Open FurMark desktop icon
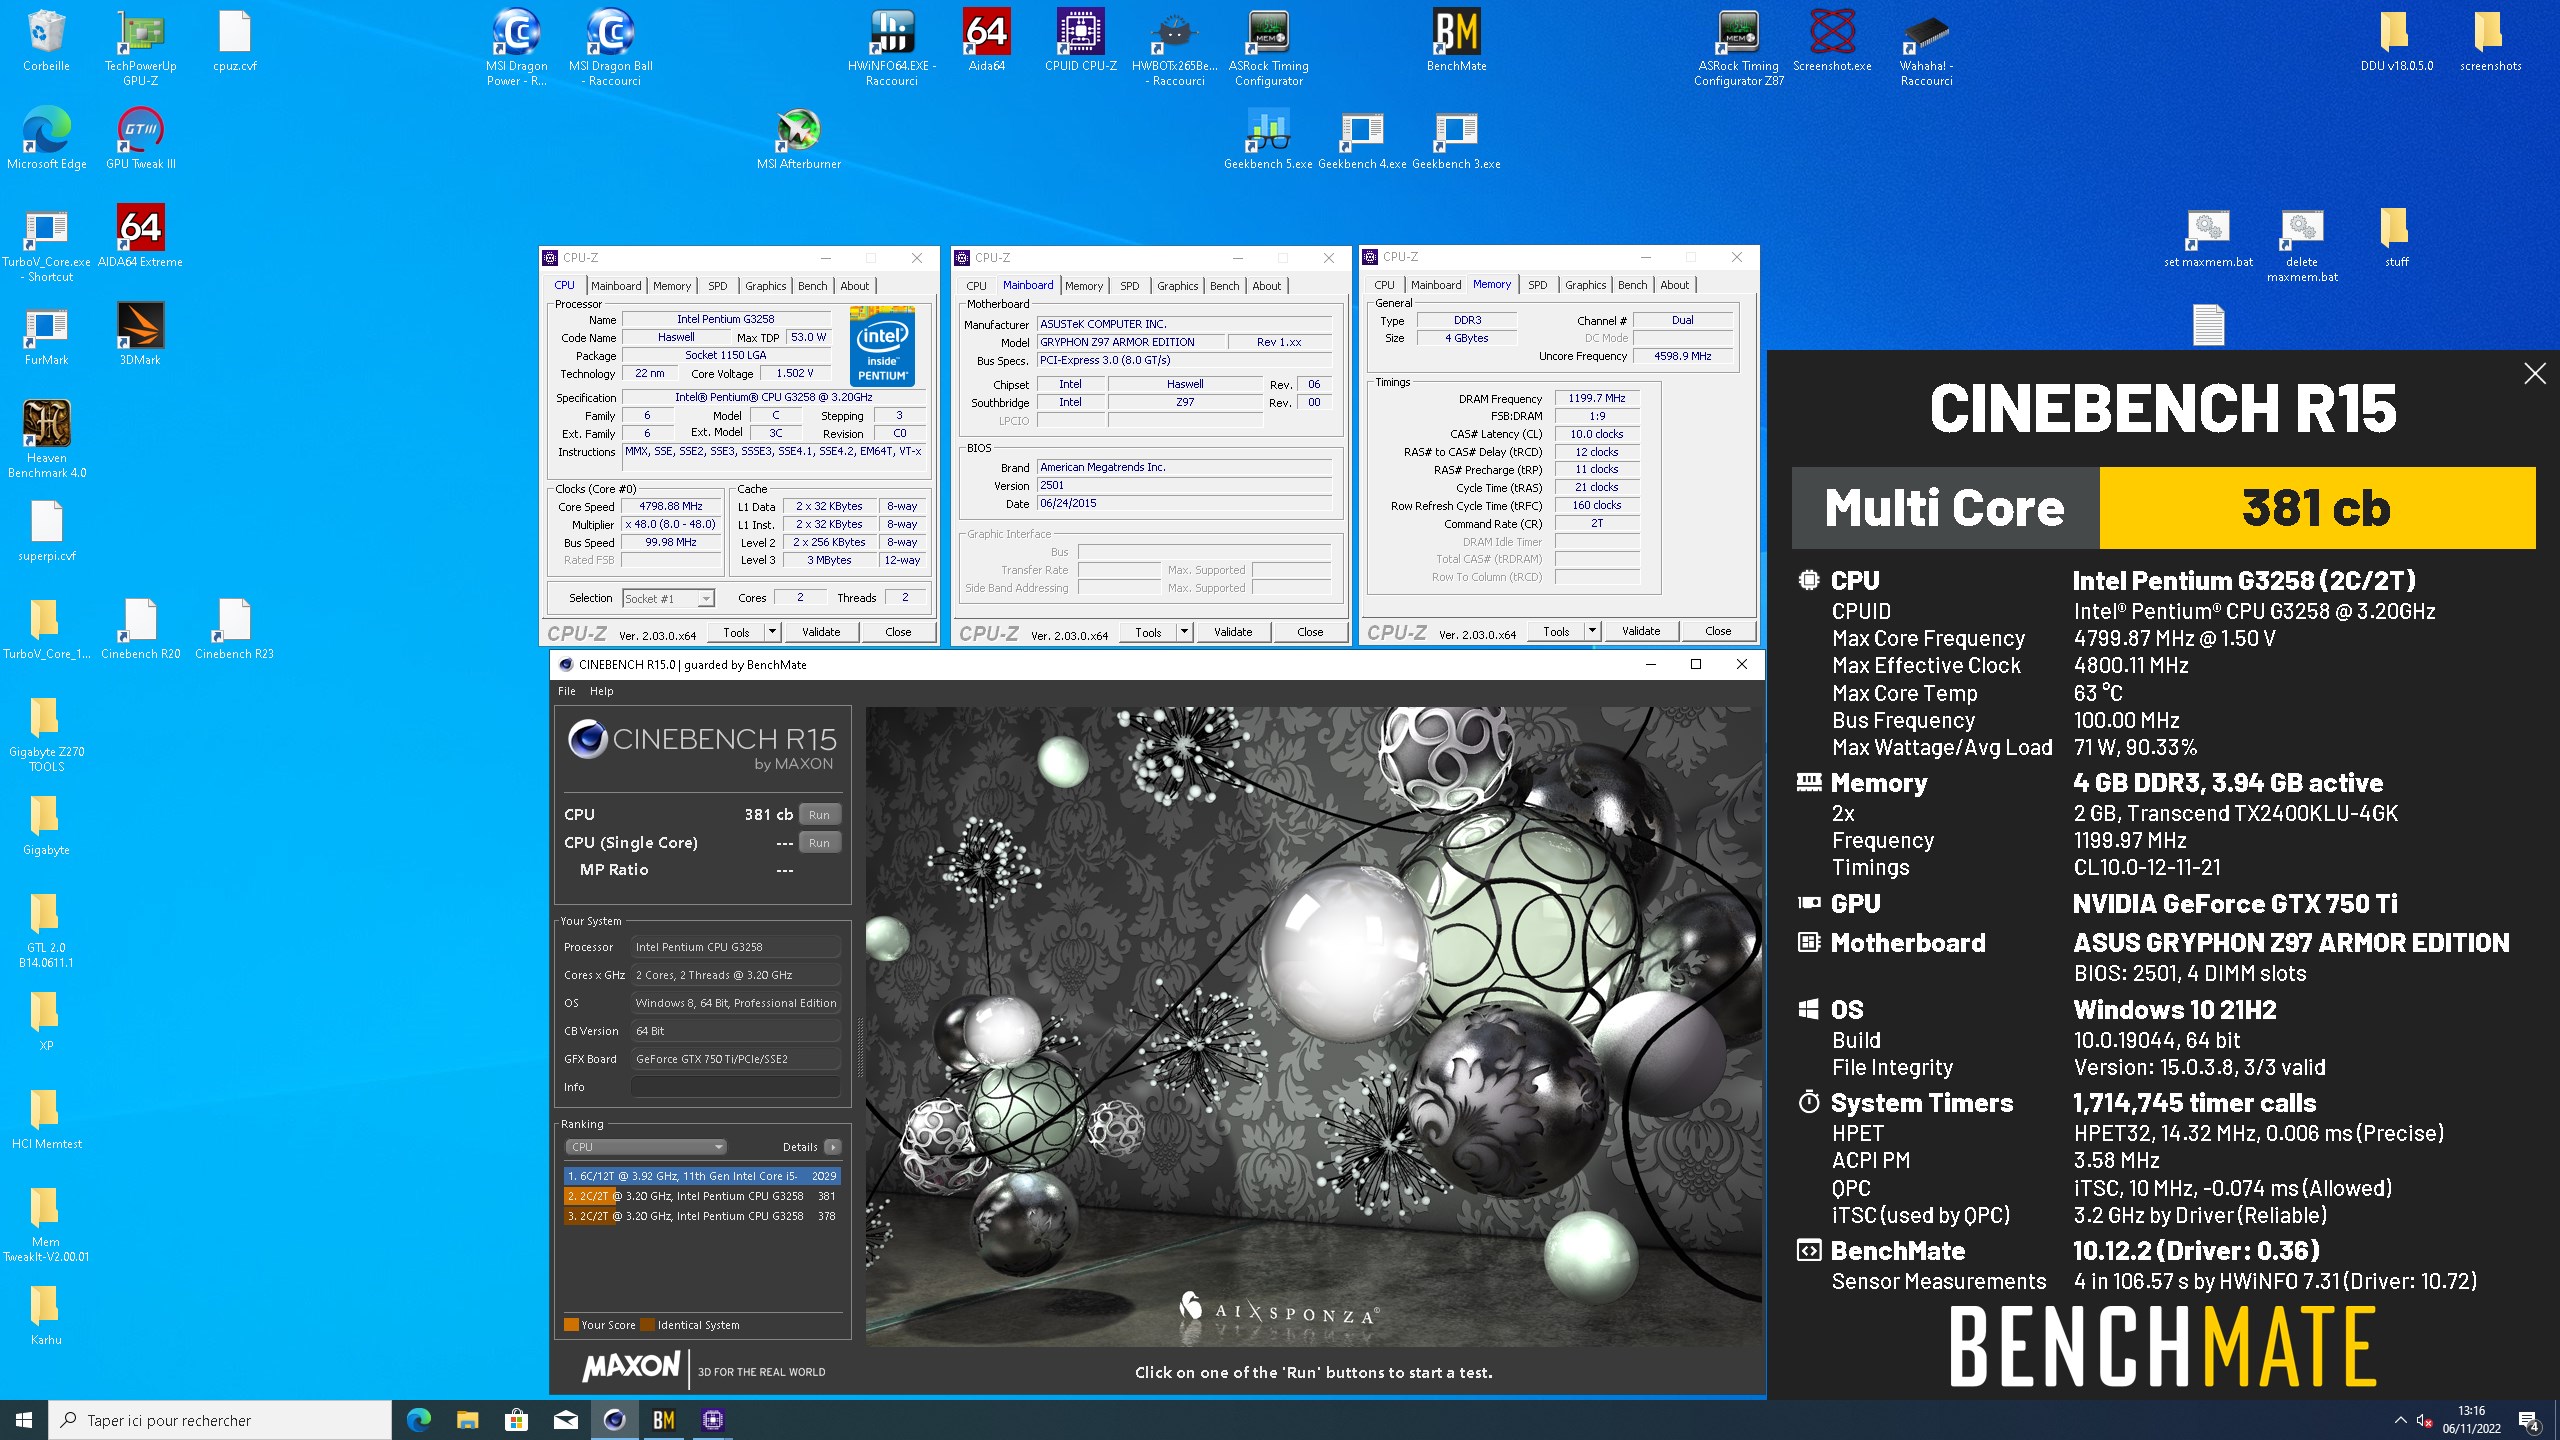Image resolution: width=2560 pixels, height=1440 pixels. 46,335
